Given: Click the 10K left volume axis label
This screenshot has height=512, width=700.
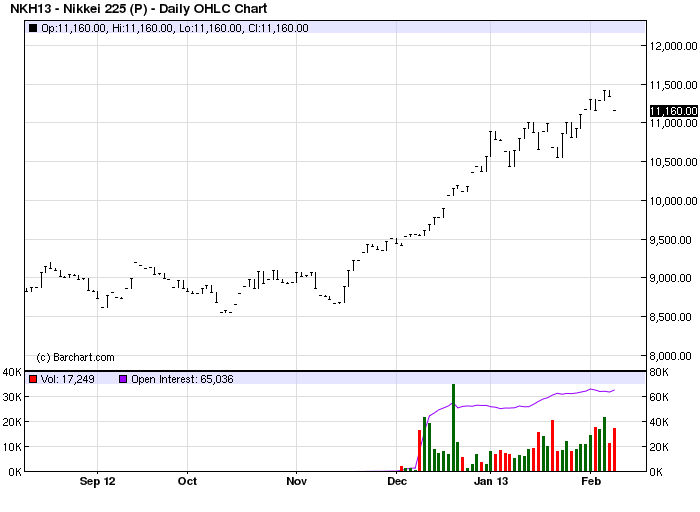Looking at the screenshot, I should coord(12,447).
